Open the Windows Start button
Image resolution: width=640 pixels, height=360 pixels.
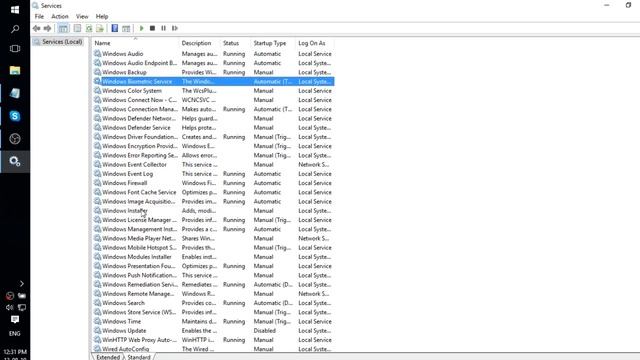[x=15, y=9]
